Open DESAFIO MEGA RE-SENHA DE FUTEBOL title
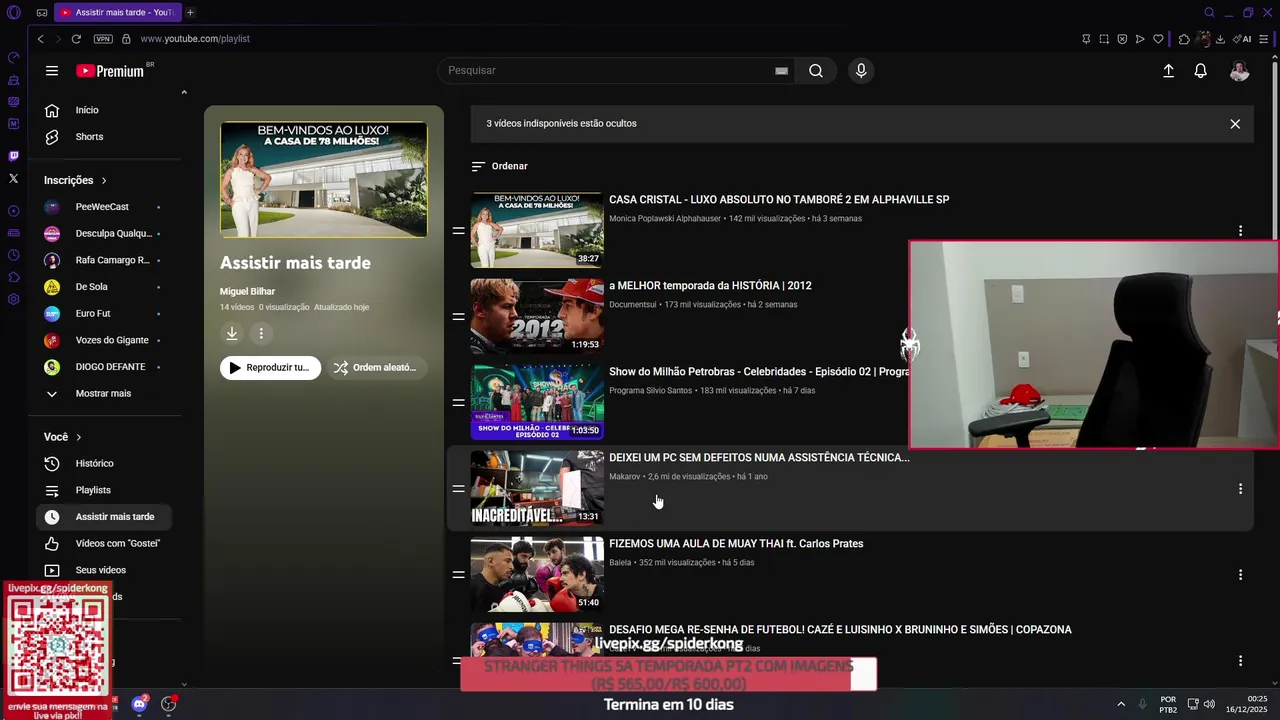Image resolution: width=1280 pixels, height=720 pixels. coord(840,630)
